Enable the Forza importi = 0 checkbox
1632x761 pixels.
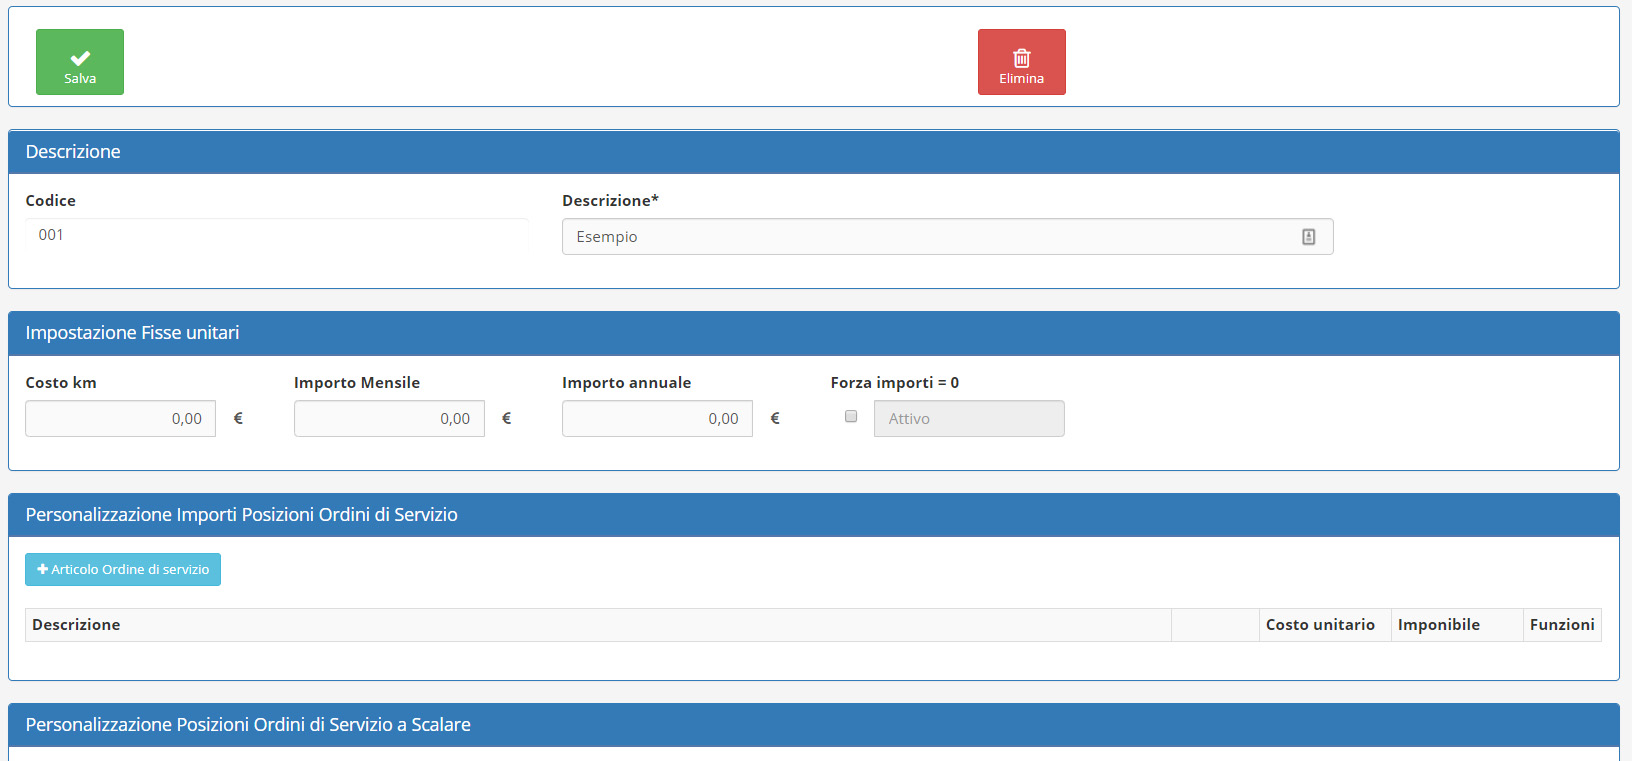point(851,417)
